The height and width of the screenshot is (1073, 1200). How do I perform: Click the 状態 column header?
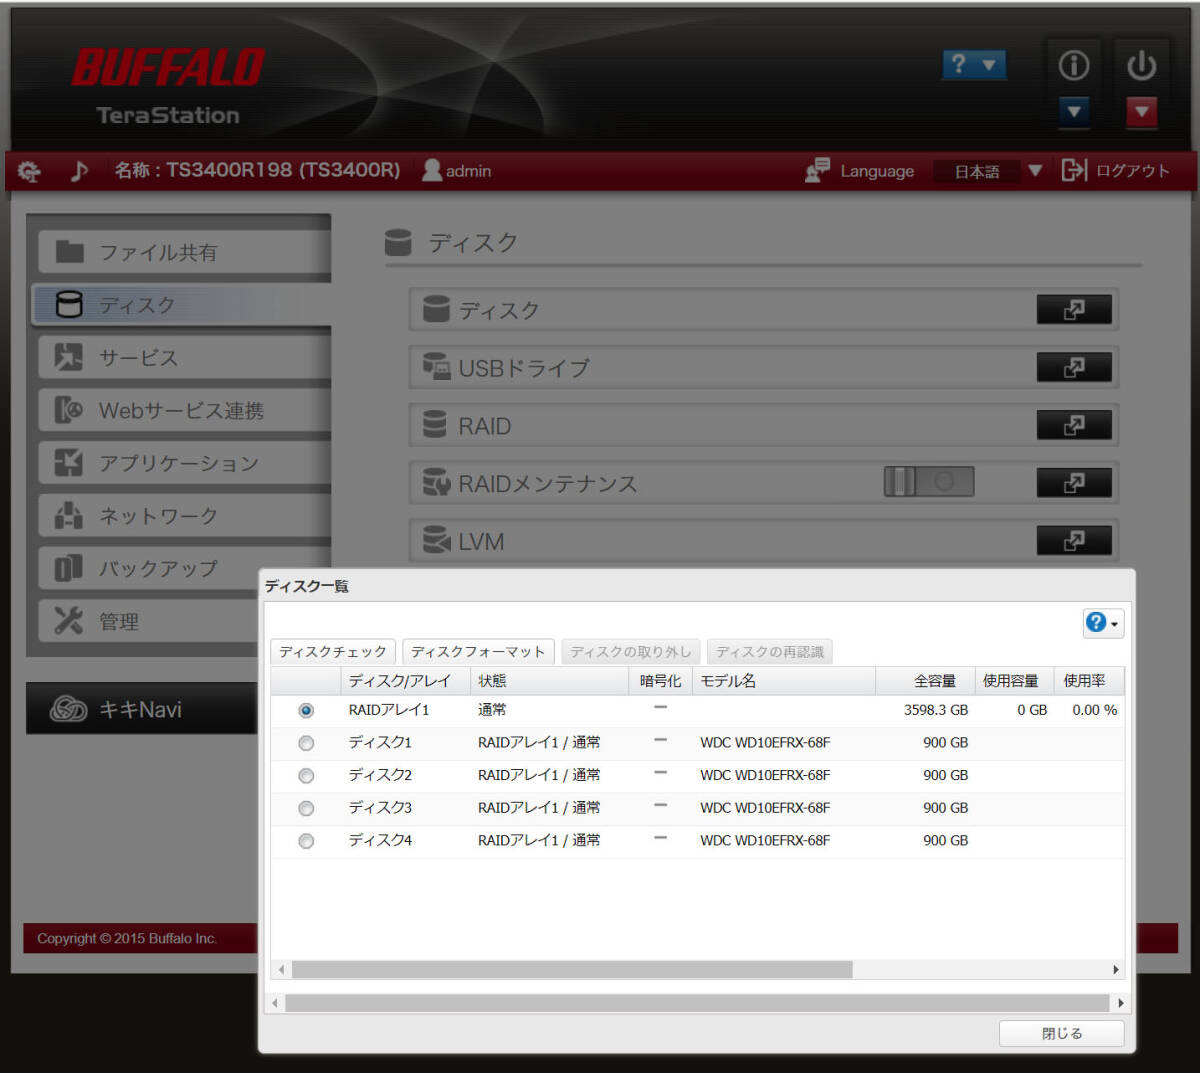pyautogui.click(x=549, y=681)
